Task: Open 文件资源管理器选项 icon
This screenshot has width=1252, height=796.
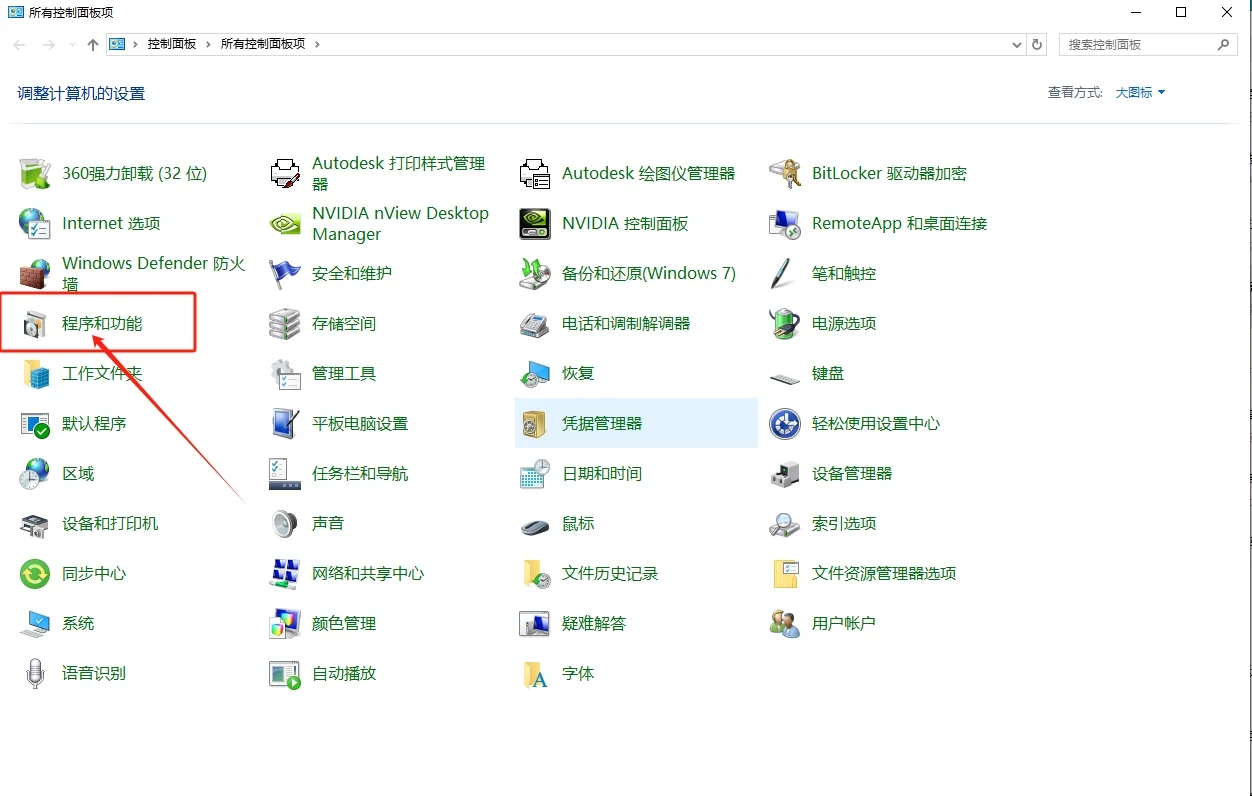Action: [x=785, y=573]
